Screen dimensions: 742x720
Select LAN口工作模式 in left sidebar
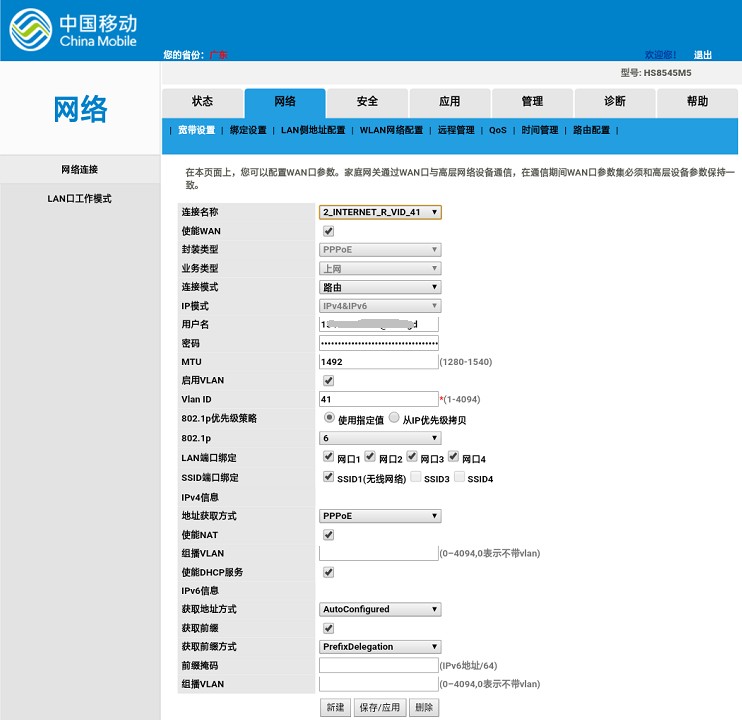pos(80,199)
